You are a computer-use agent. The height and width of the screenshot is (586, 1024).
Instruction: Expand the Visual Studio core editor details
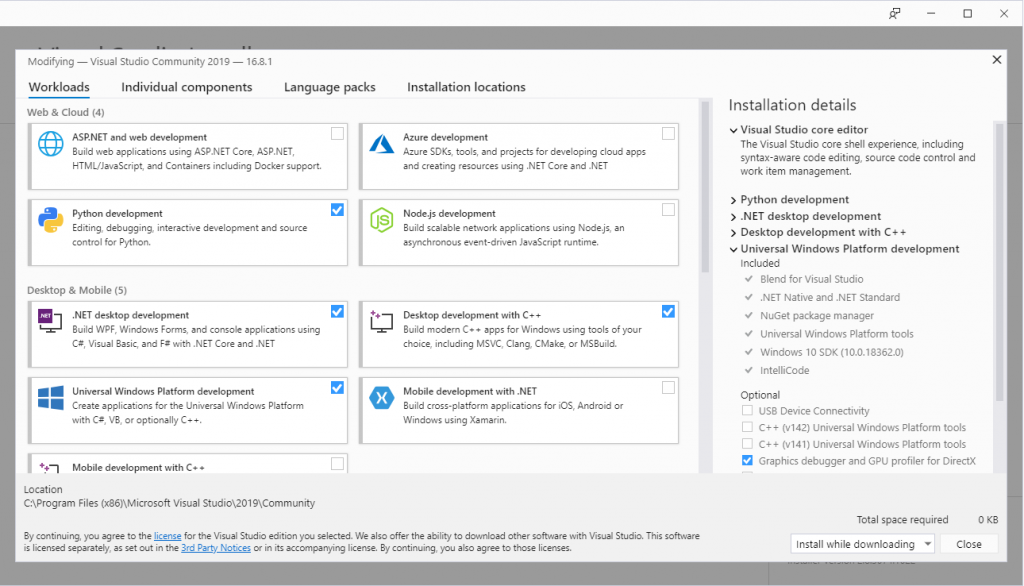(733, 129)
